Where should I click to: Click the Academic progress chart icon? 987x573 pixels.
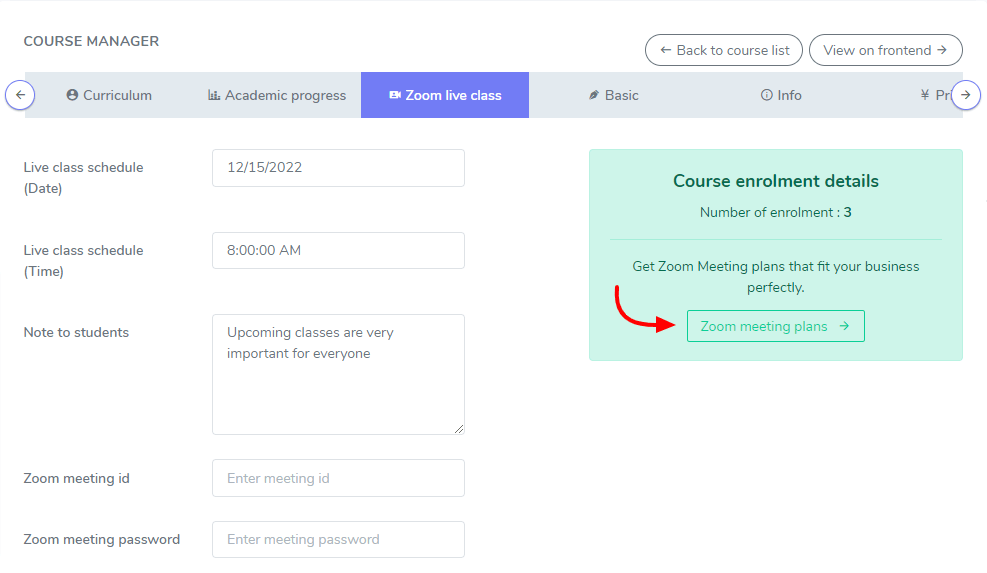point(214,96)
